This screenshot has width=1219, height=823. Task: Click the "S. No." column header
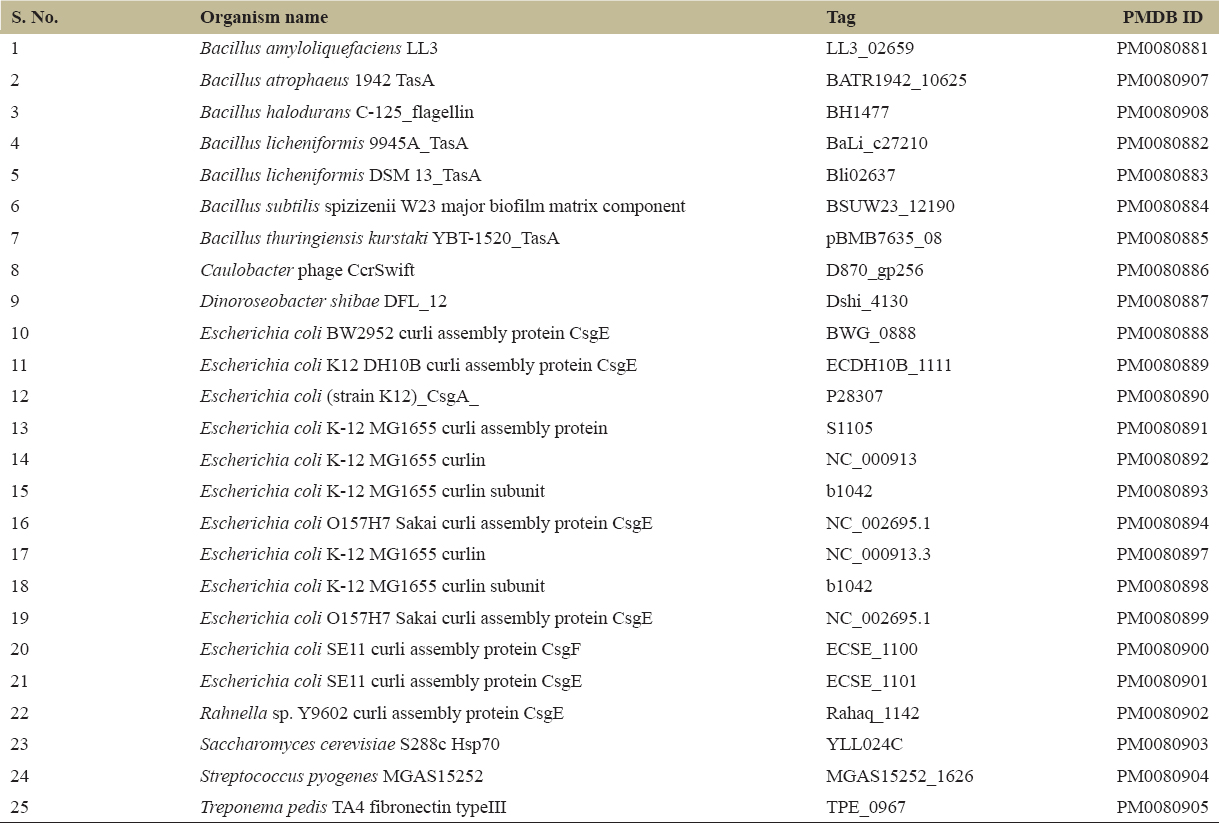click(x=33, y=17)
